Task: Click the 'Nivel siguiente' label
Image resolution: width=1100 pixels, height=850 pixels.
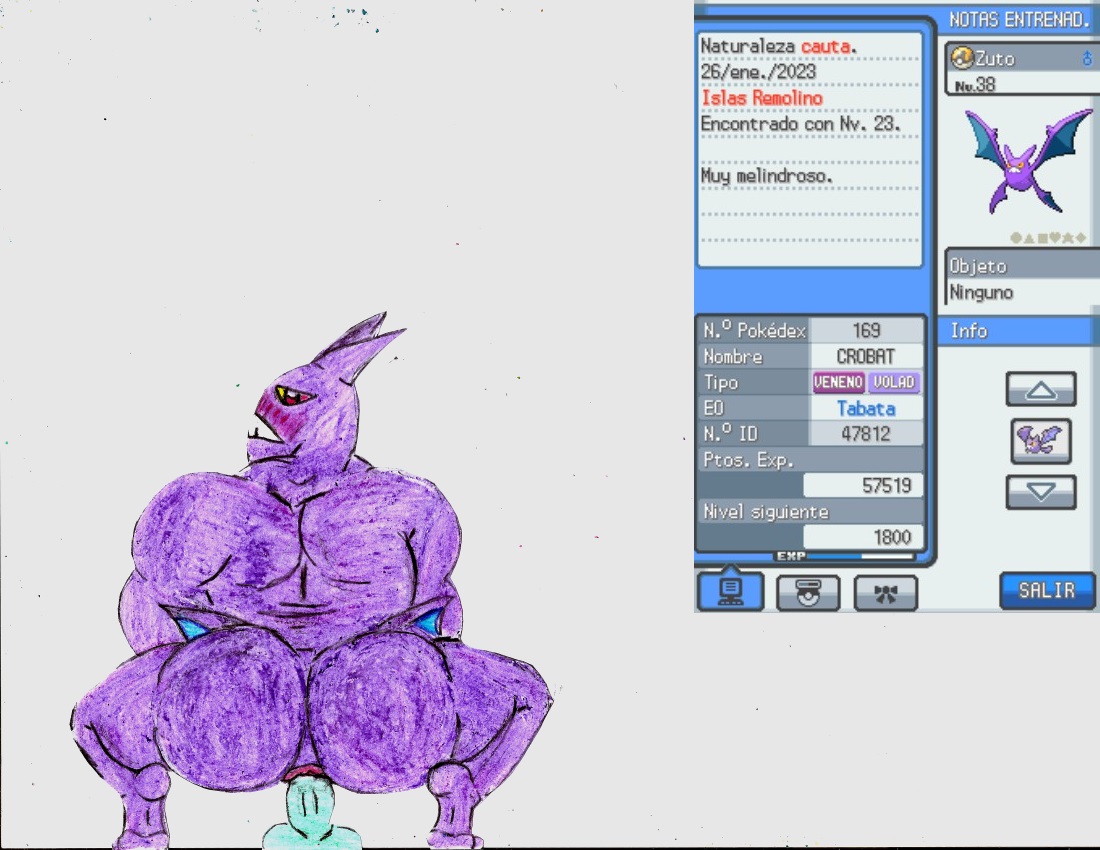Action: click(766, 511)
